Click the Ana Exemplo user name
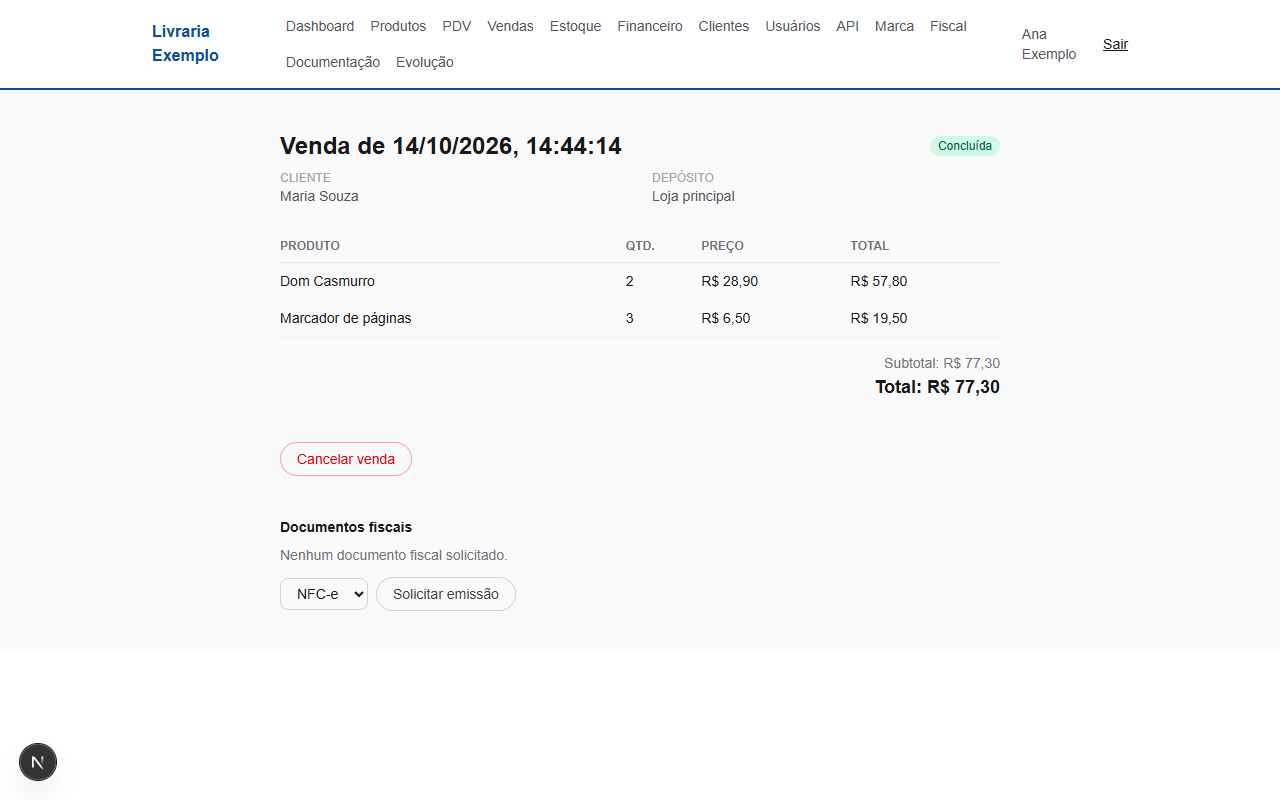The image size is (1280, 800). [x=1049, y=44]
